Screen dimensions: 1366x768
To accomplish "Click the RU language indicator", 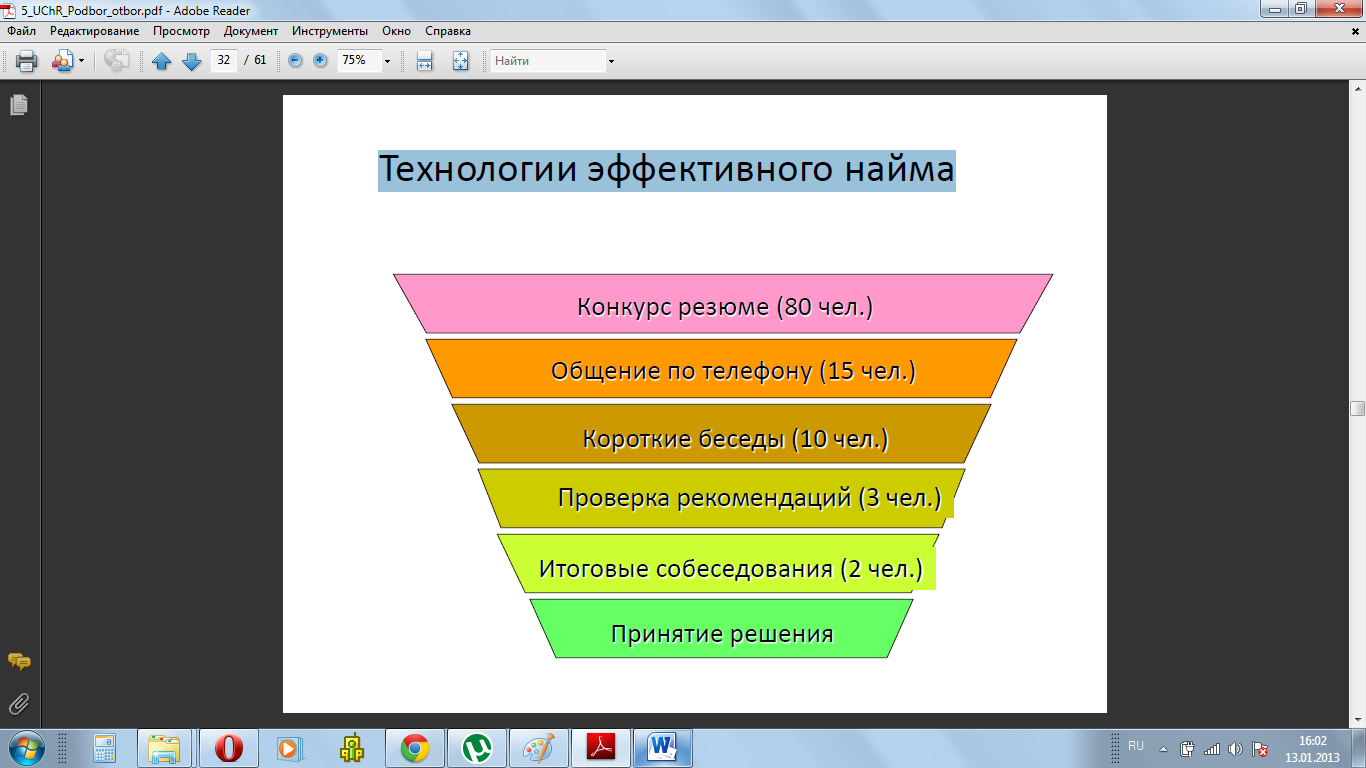I will (1136, 746).
